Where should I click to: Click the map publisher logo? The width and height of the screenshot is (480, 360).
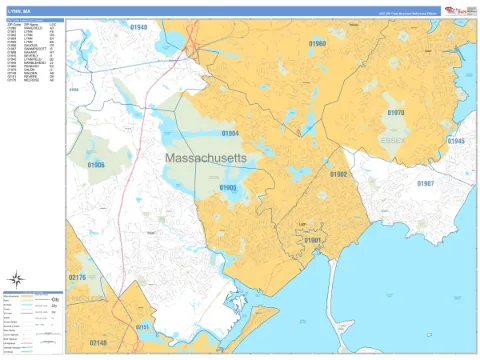pos(455,11)
